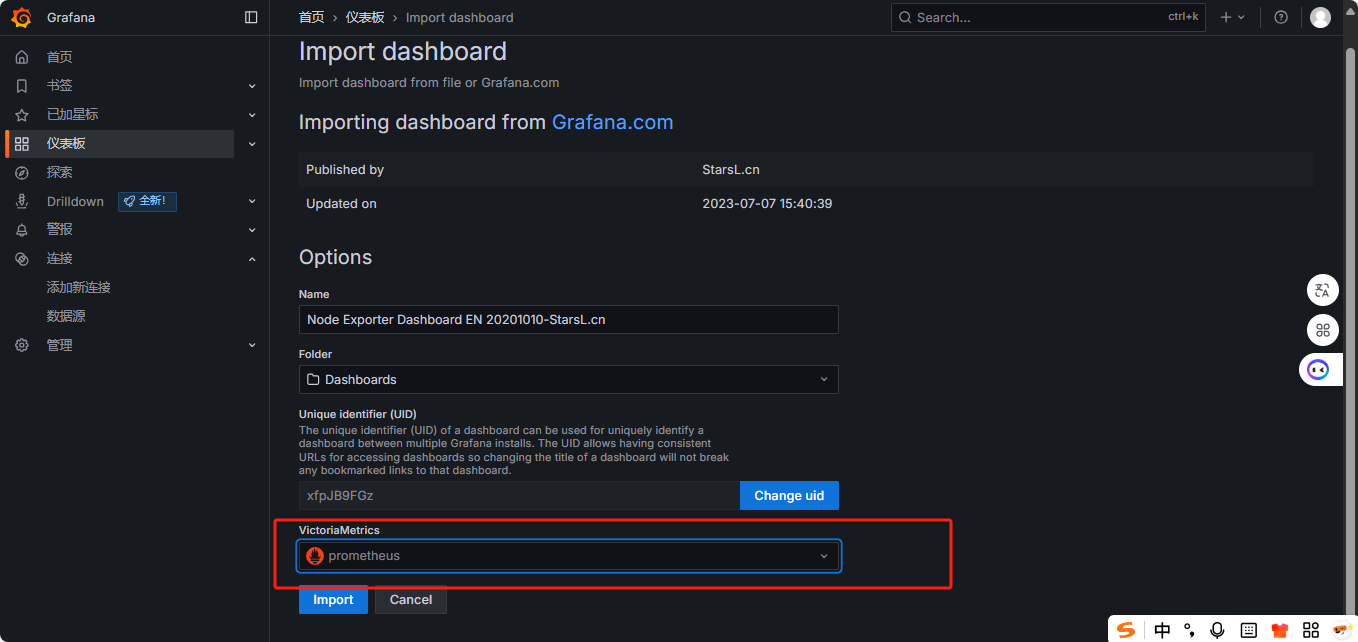The height and width of the screenshot is (642, 1358).
Task: Click the translate floating icon
Action: (x=1322, y=290)
